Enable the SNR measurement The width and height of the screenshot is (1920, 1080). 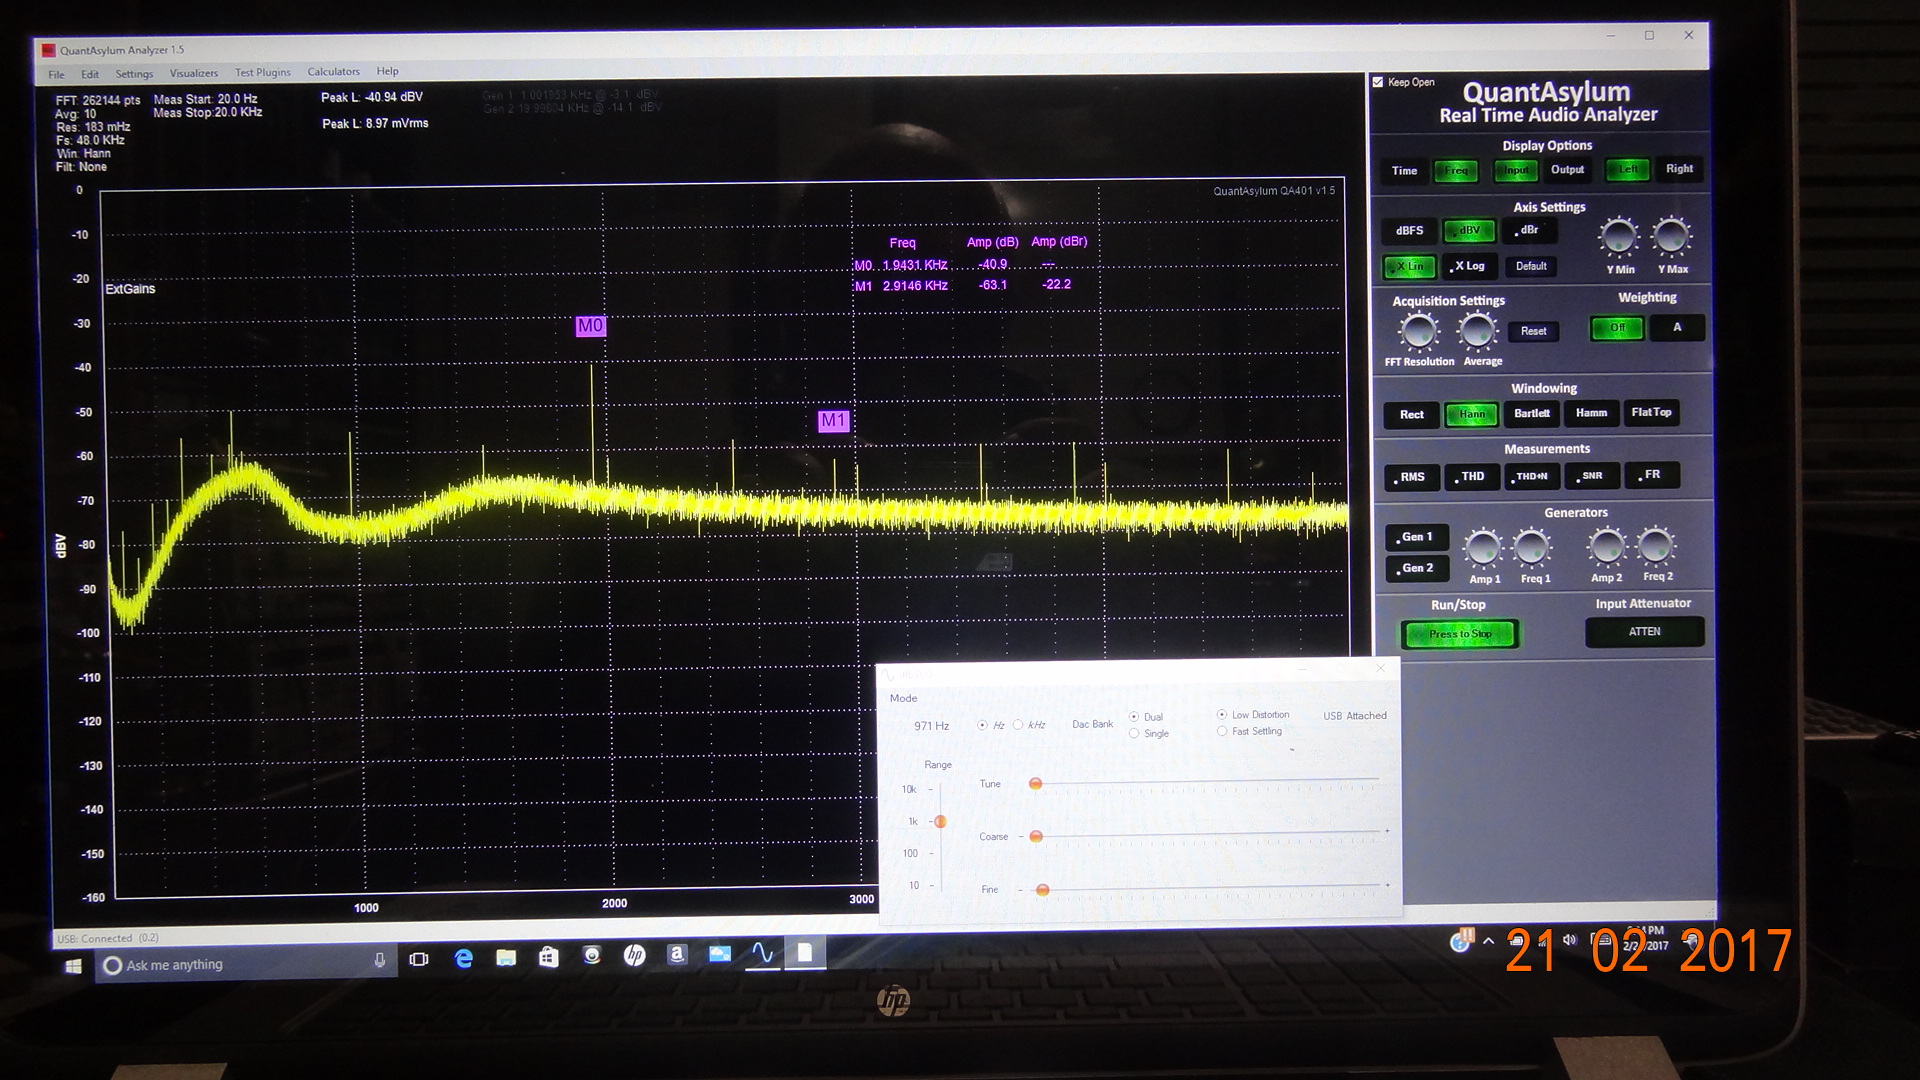(1590, 476)
